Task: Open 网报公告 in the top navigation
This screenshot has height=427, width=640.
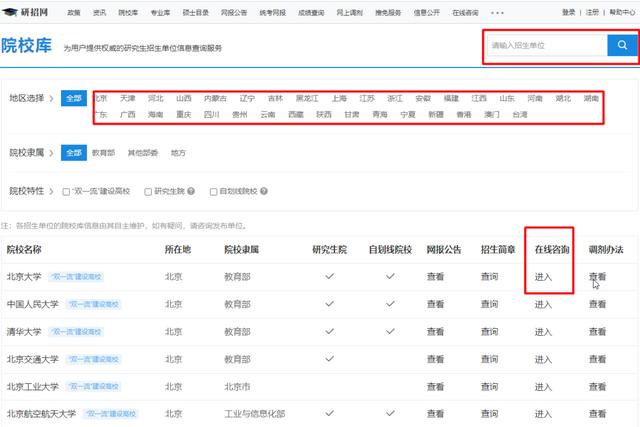Action: tap(234, 13)
